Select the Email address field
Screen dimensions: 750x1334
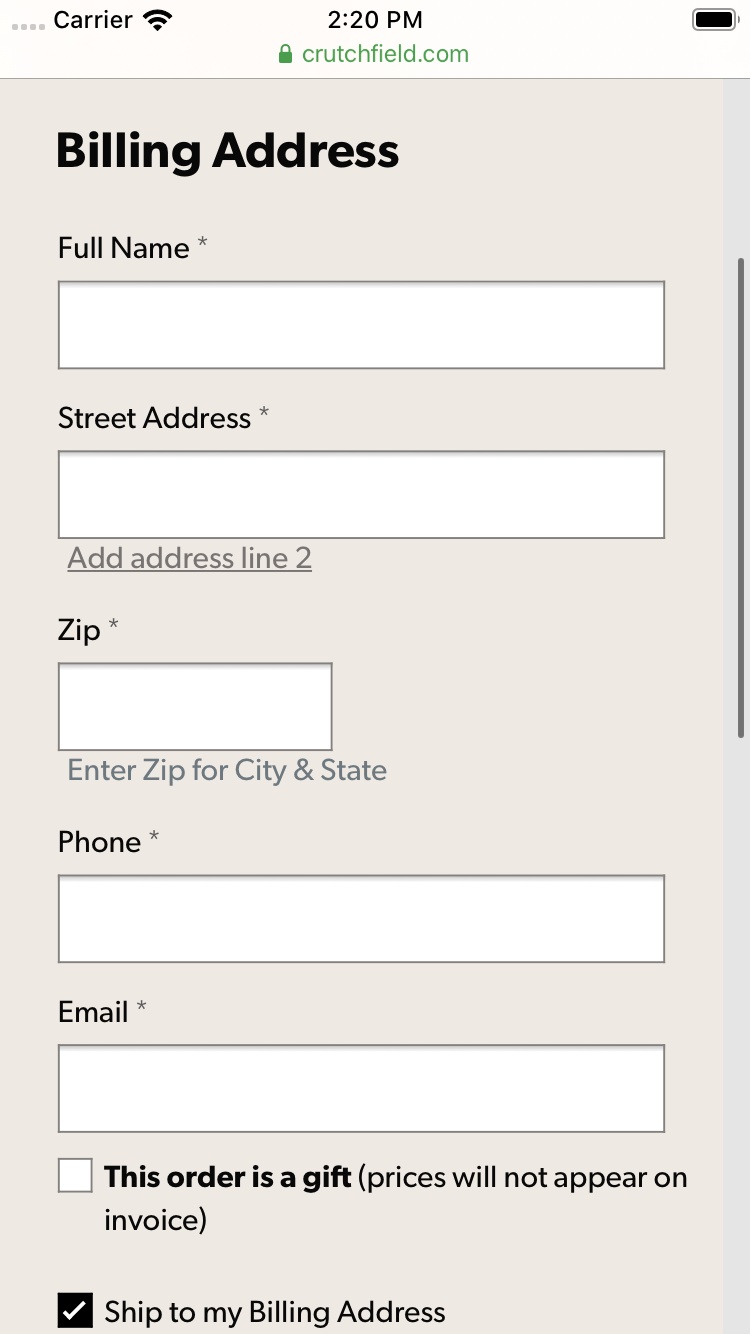[x=361, y=1088]
